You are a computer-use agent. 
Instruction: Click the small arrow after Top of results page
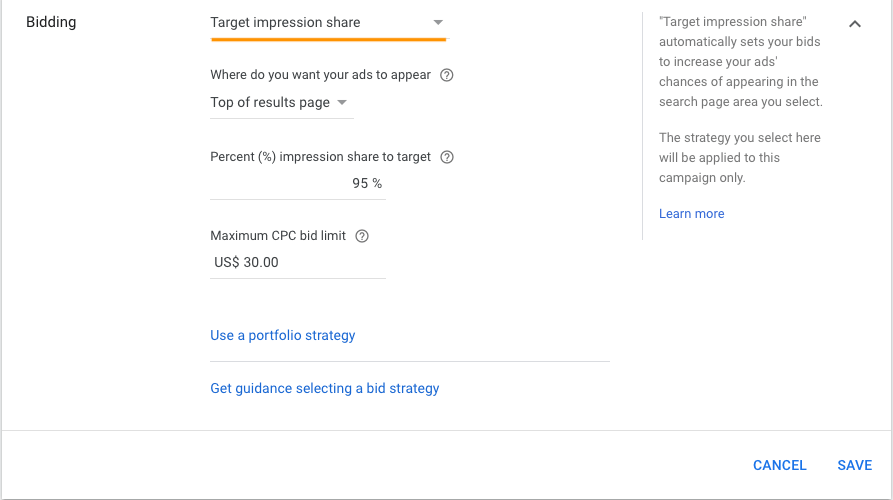tap(342, 103)
